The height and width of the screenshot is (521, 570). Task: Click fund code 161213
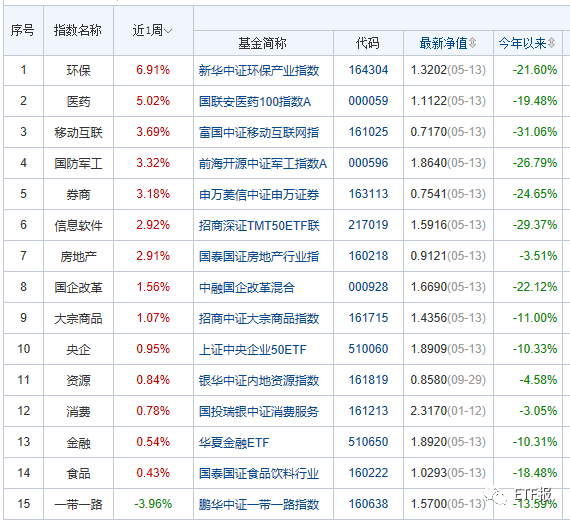(368, 411)
